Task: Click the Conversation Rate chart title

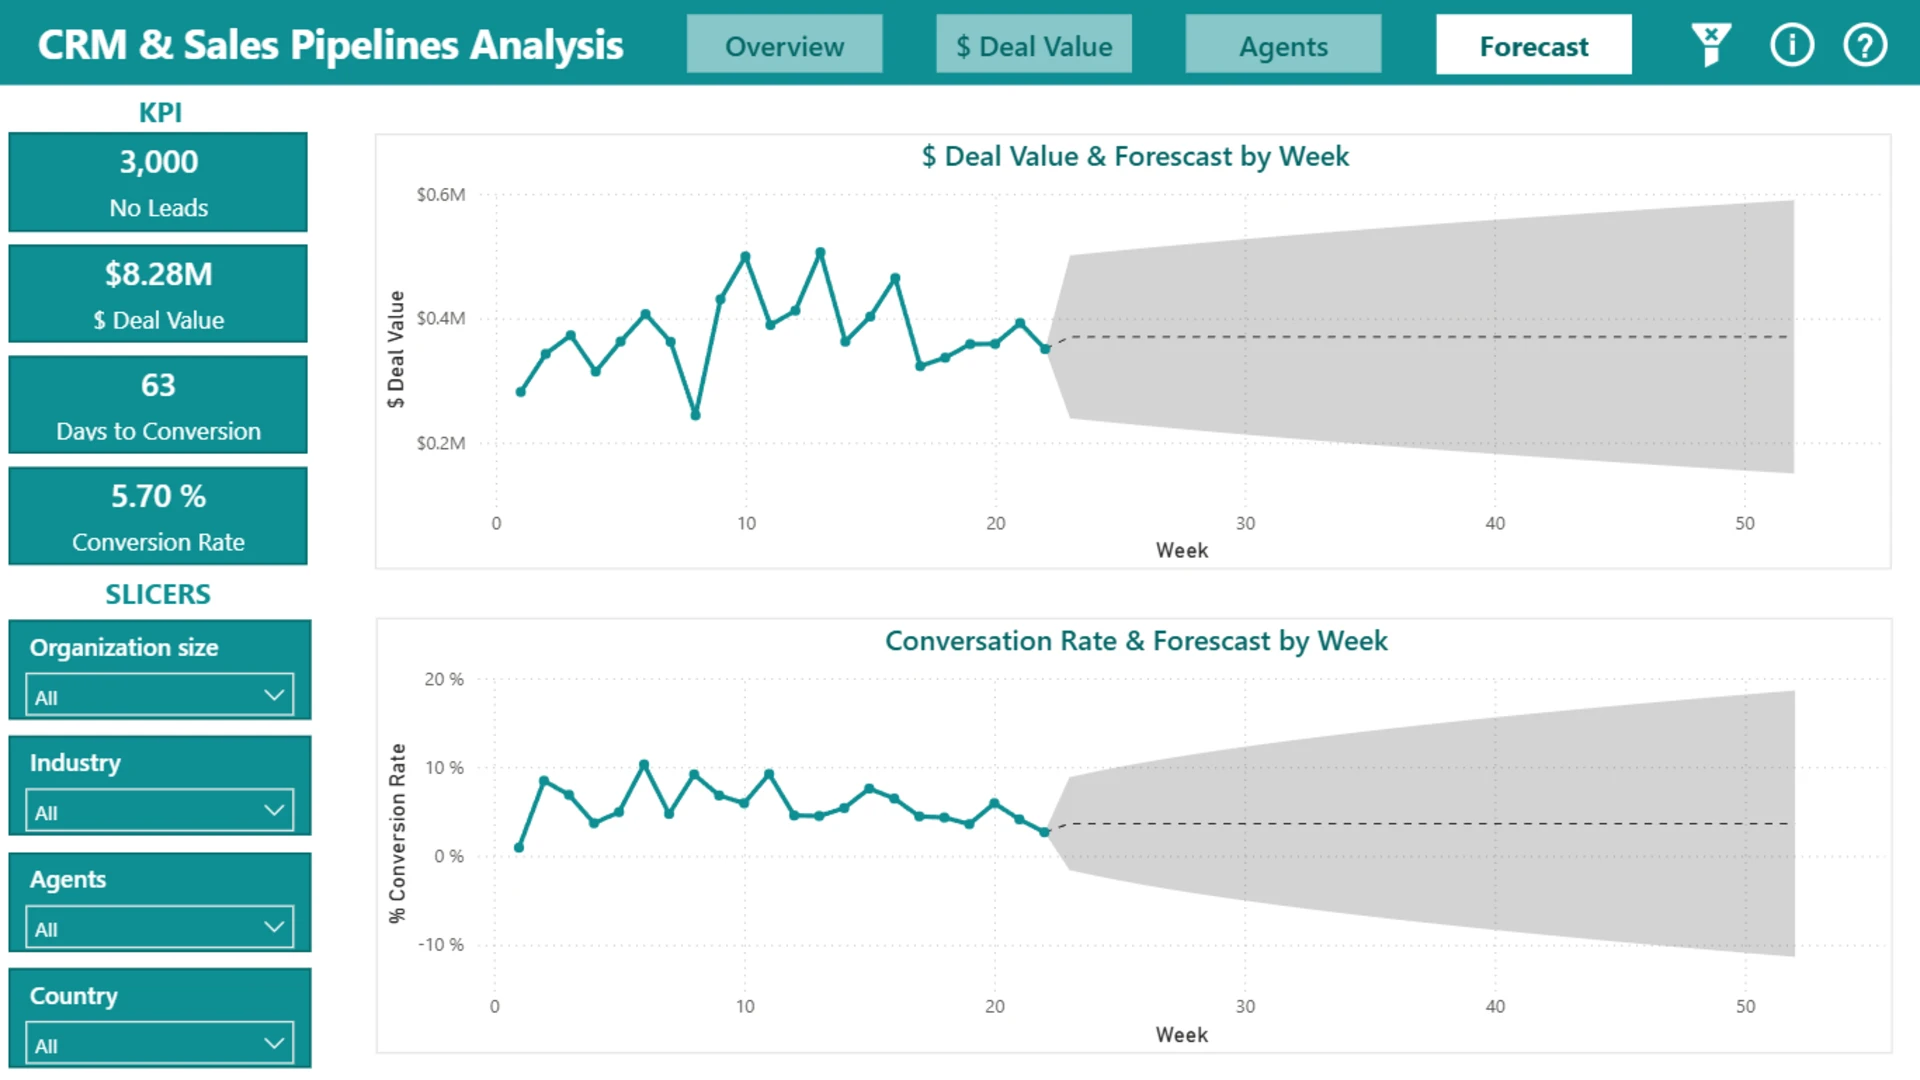Action: pos(1136,641)
